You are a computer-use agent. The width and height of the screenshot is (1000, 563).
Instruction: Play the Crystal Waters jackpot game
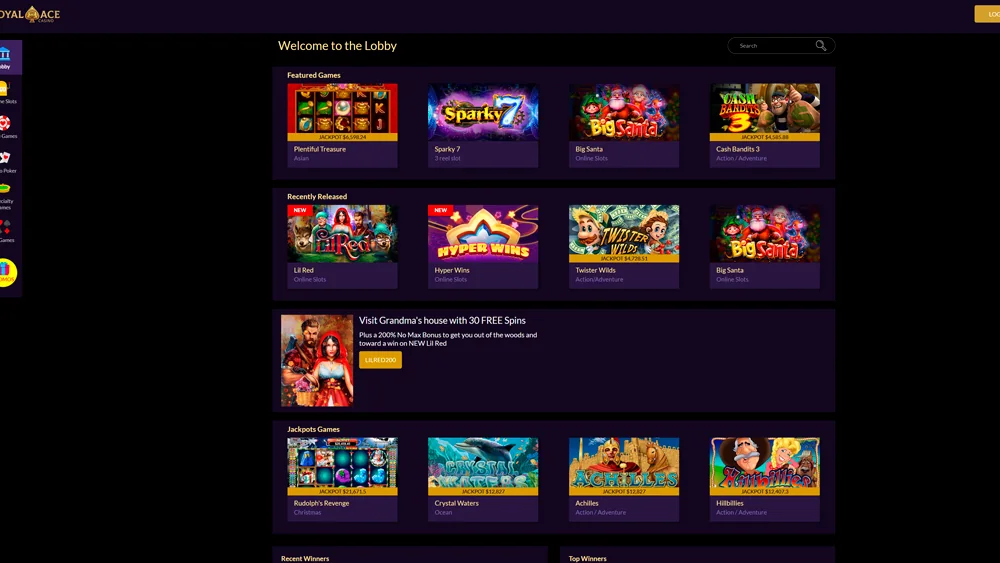coord(483,465)
